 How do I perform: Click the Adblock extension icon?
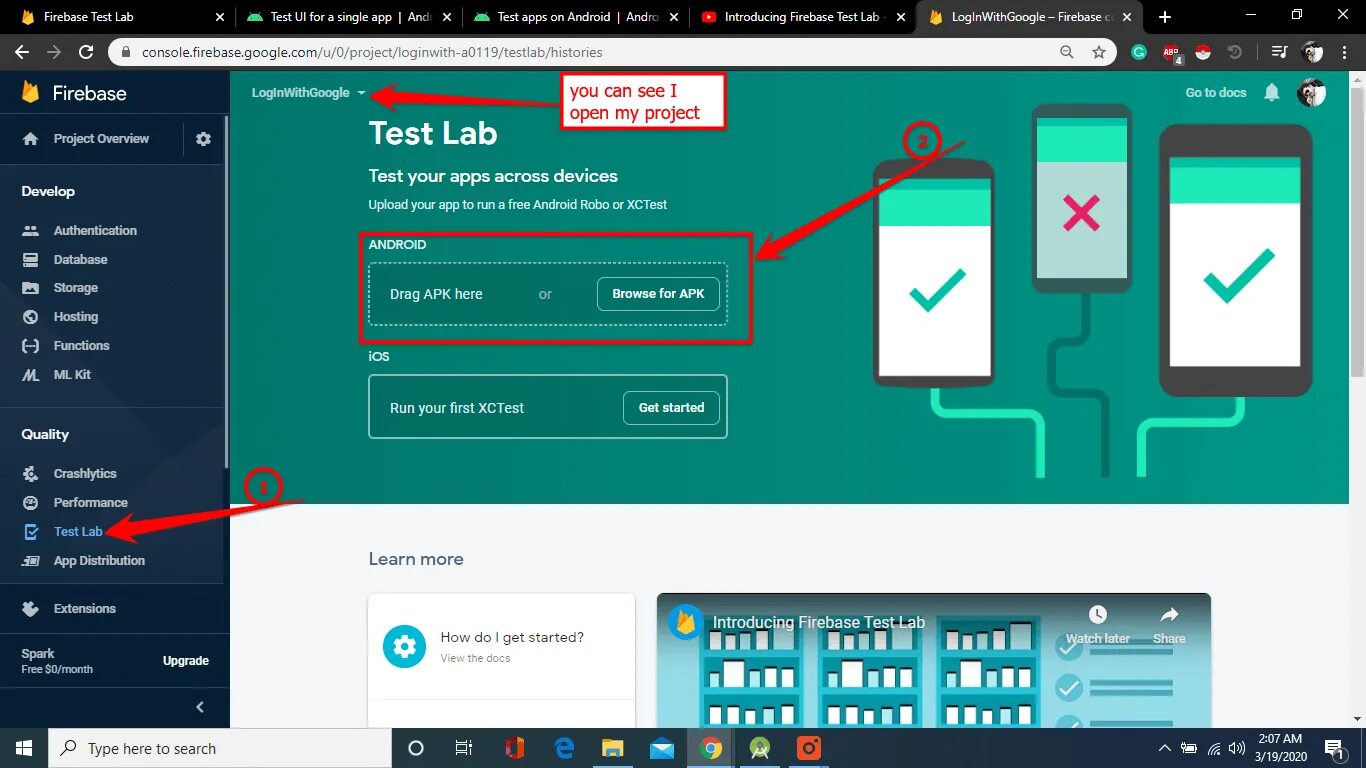point(1172,53)
